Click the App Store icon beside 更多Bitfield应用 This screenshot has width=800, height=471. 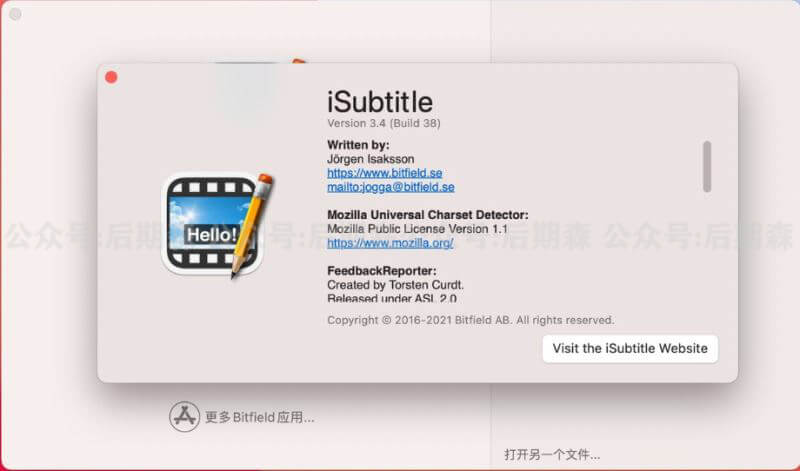coord(184,416)
